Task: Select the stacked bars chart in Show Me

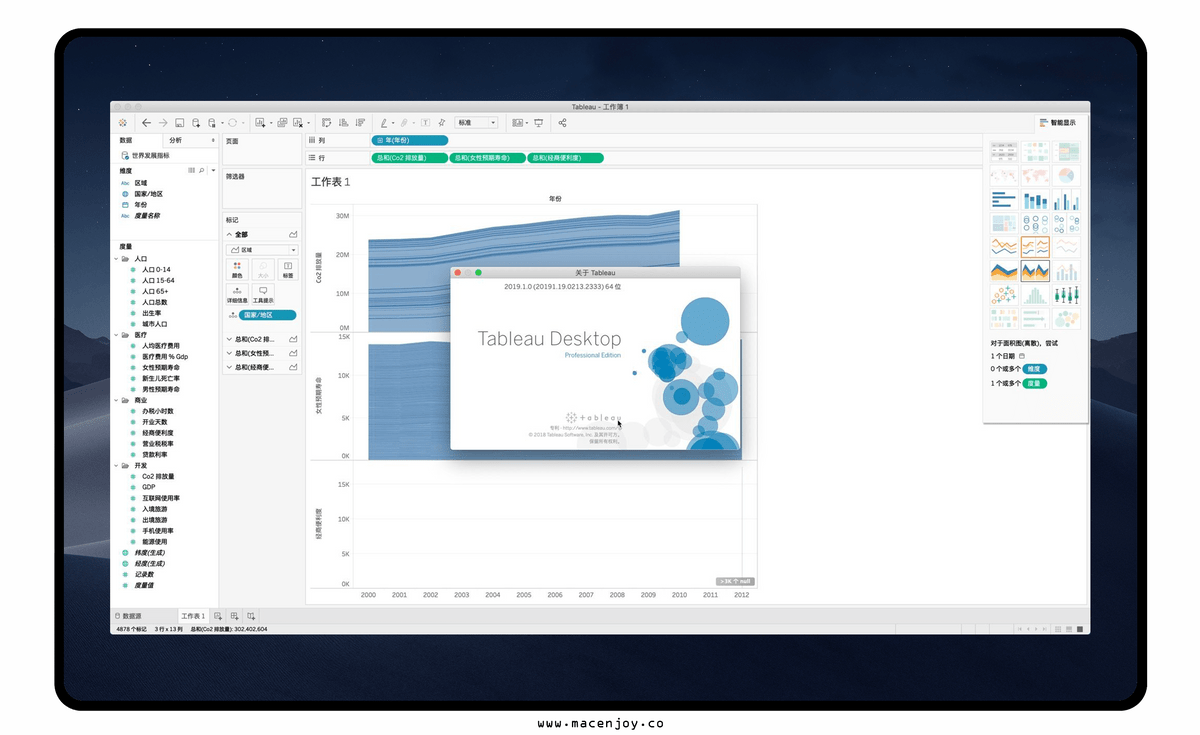Action: click(x=1035, y=199)
